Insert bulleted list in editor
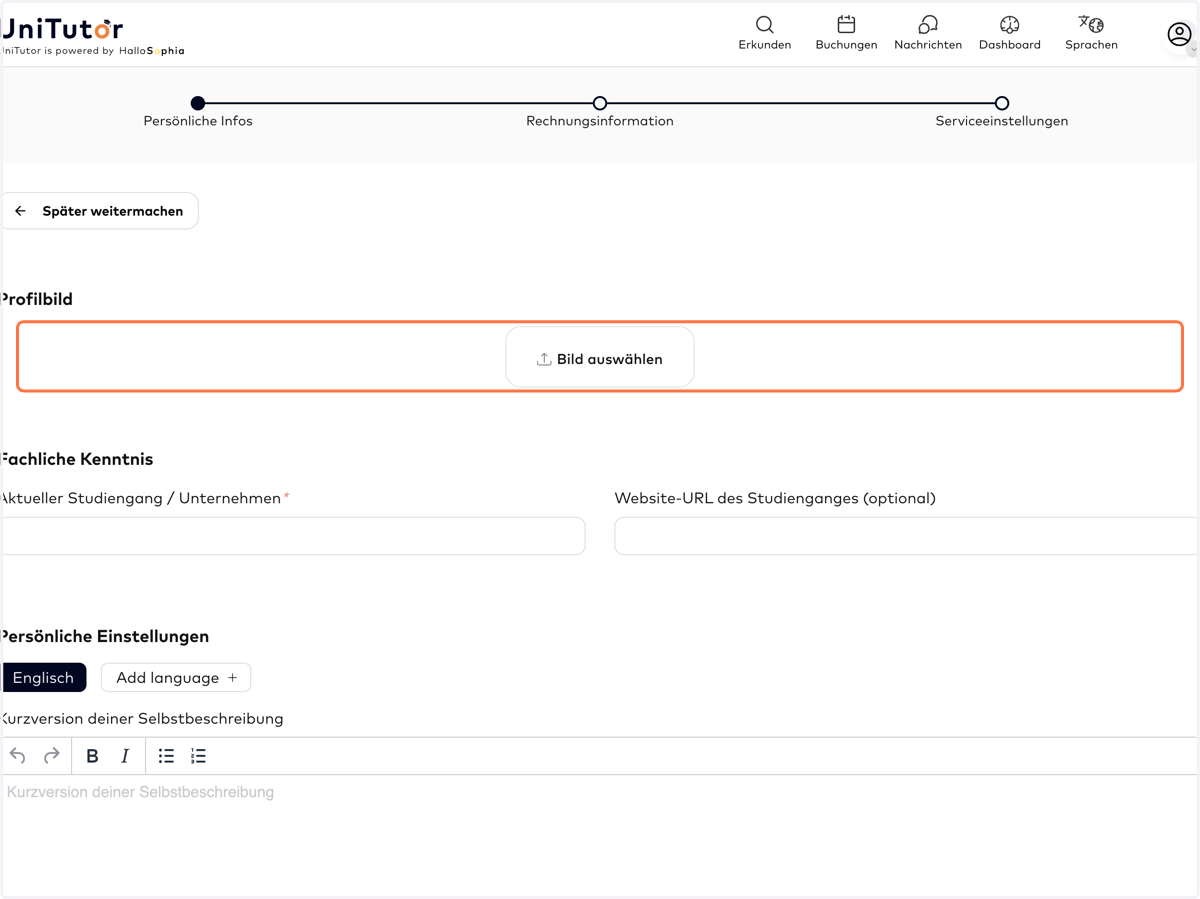This screenshot has width=1200, height=899. tap(166, 756)
